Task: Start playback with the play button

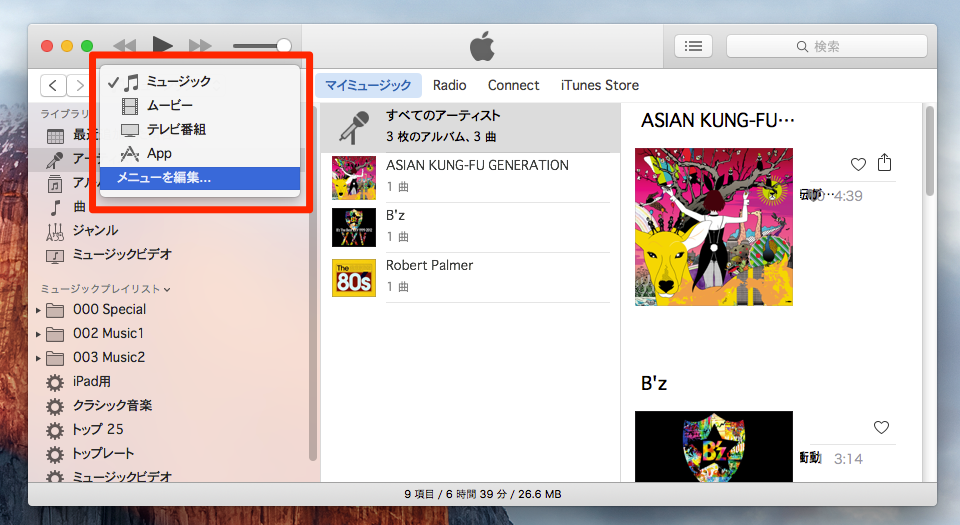Action: 162,45
